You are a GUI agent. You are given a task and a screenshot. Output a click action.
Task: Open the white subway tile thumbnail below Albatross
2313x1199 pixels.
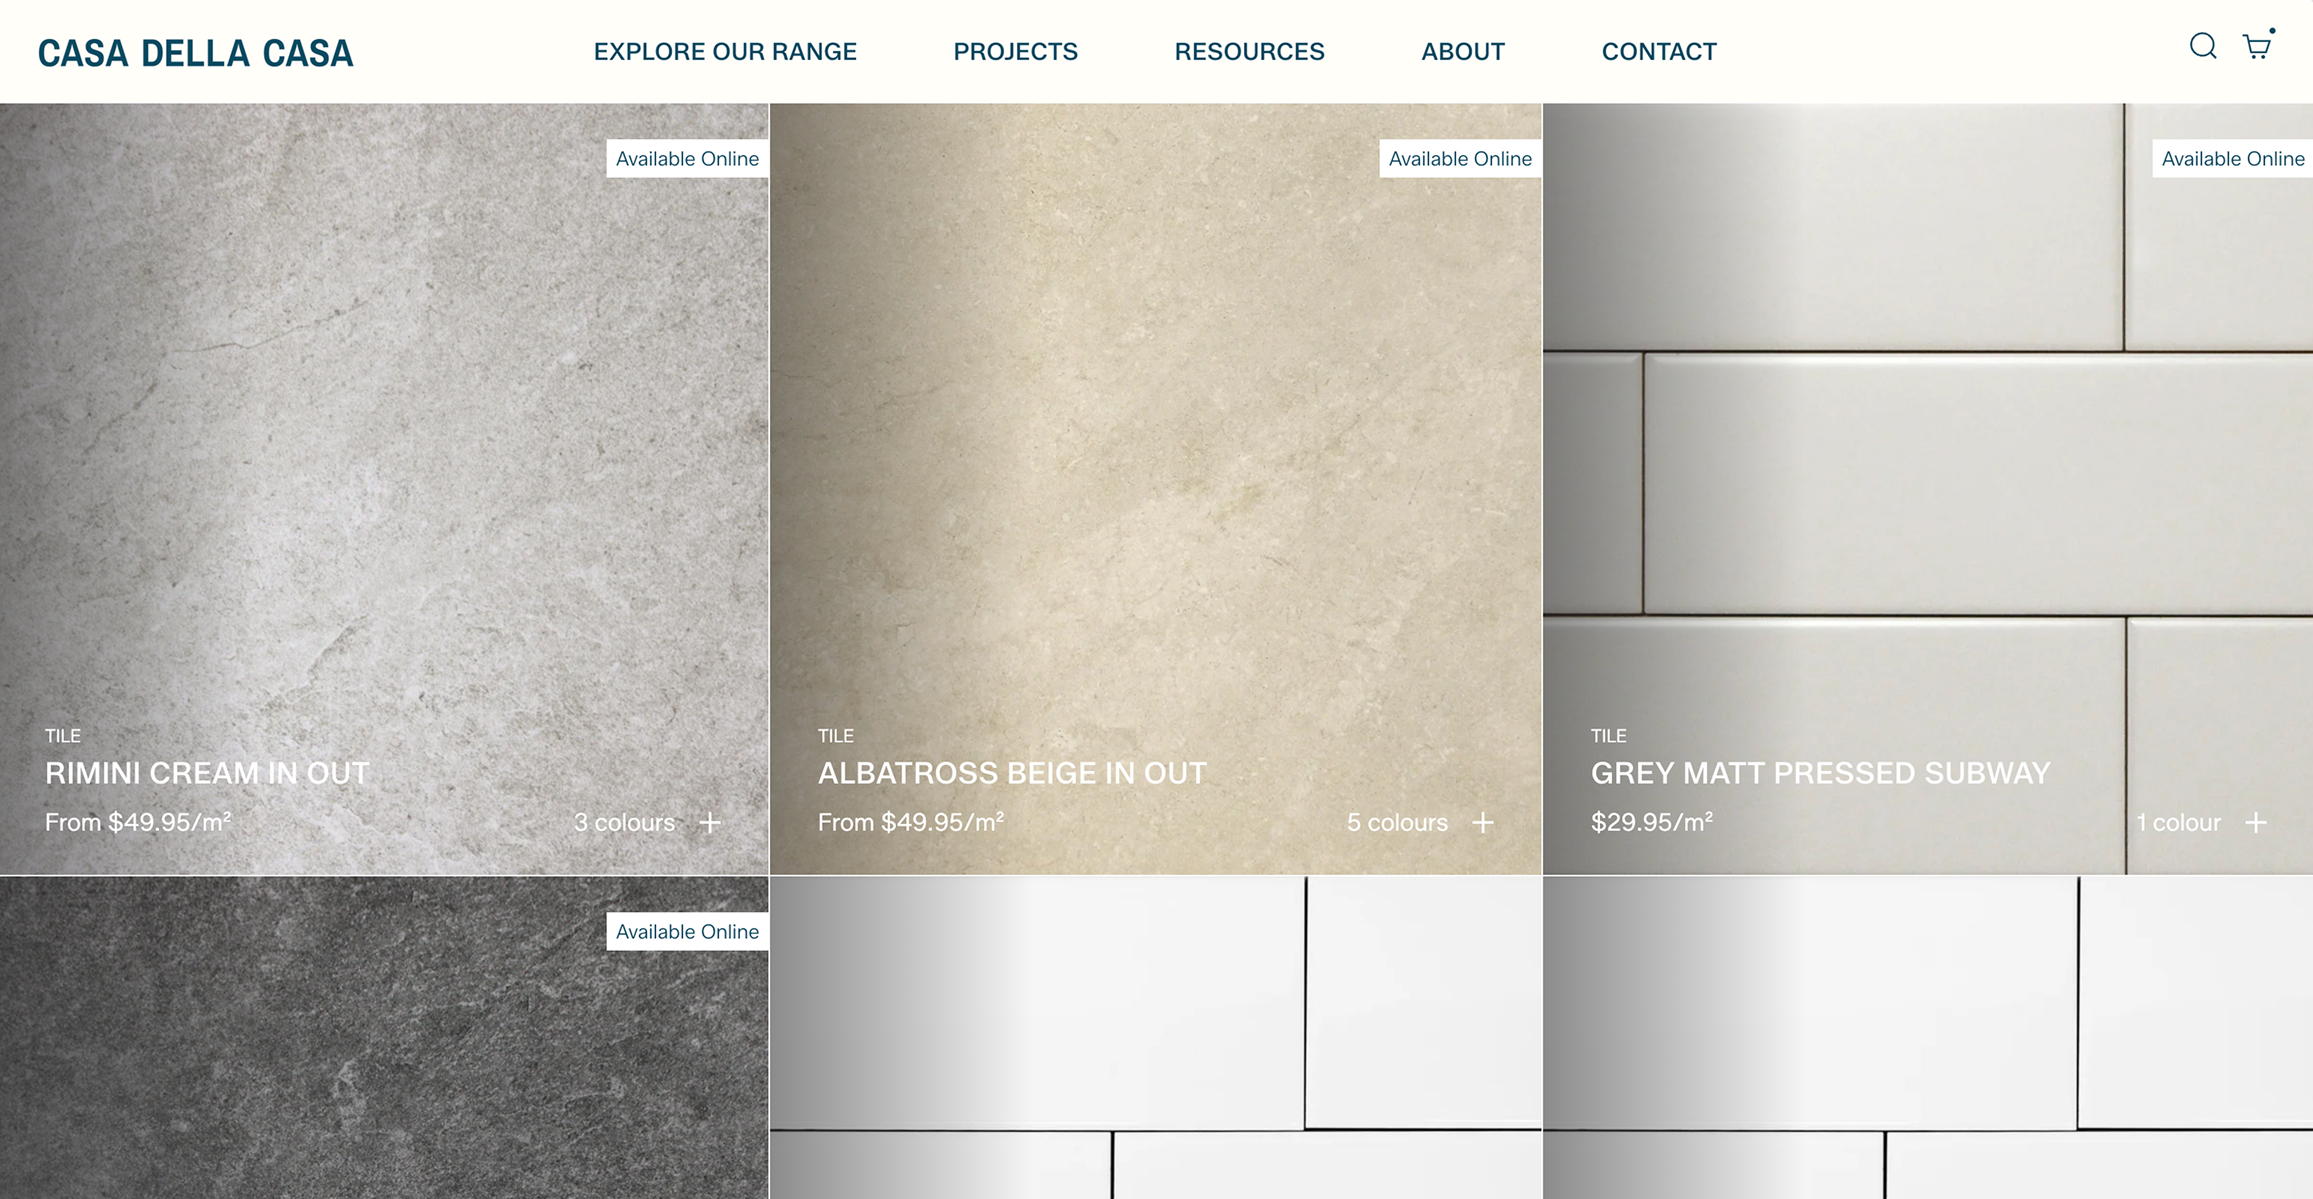pyautogui.click(x=1156, y=1038)
